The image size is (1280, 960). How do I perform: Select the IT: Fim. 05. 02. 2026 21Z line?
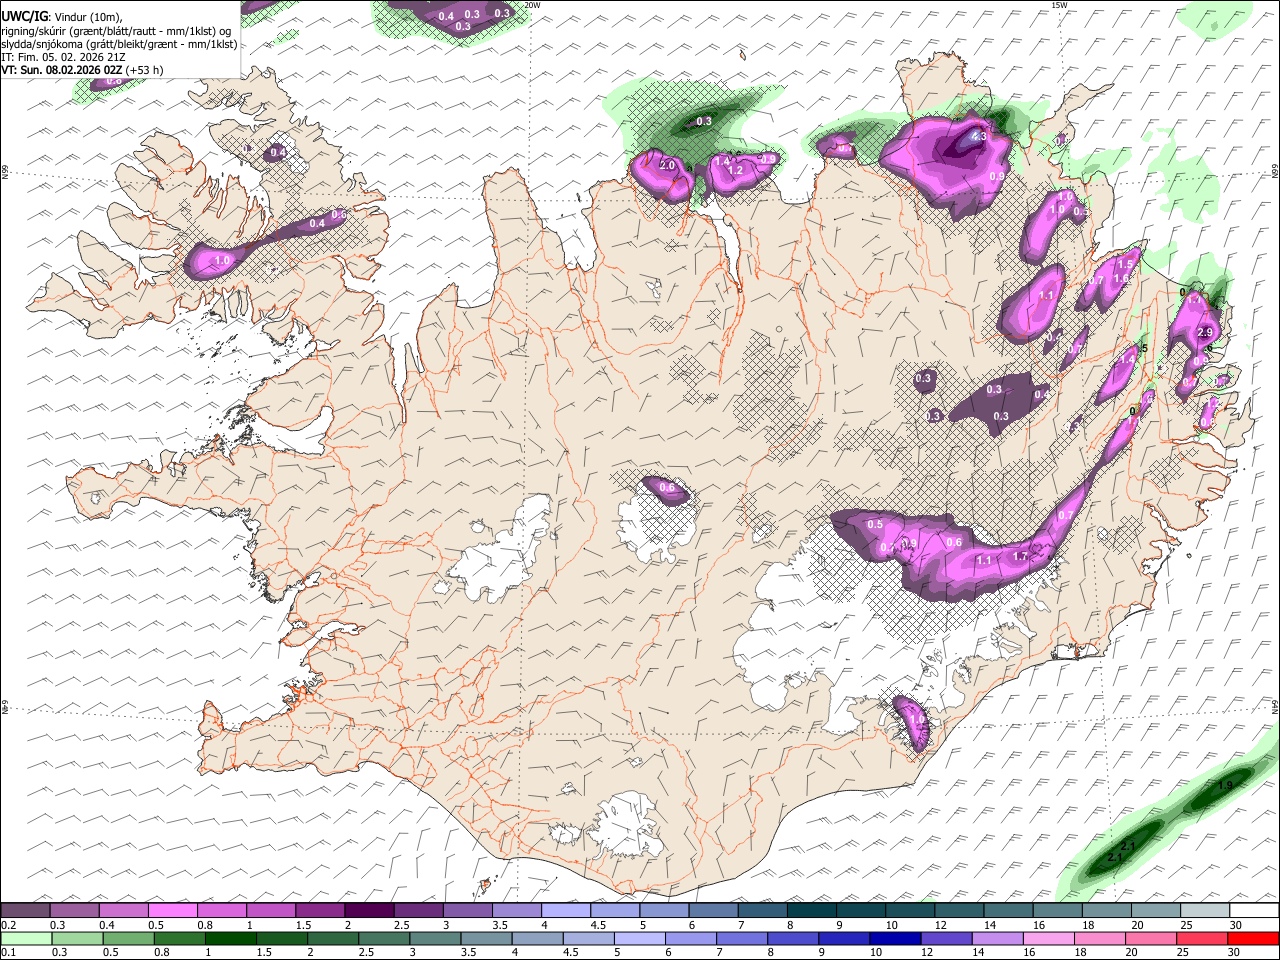63,57
